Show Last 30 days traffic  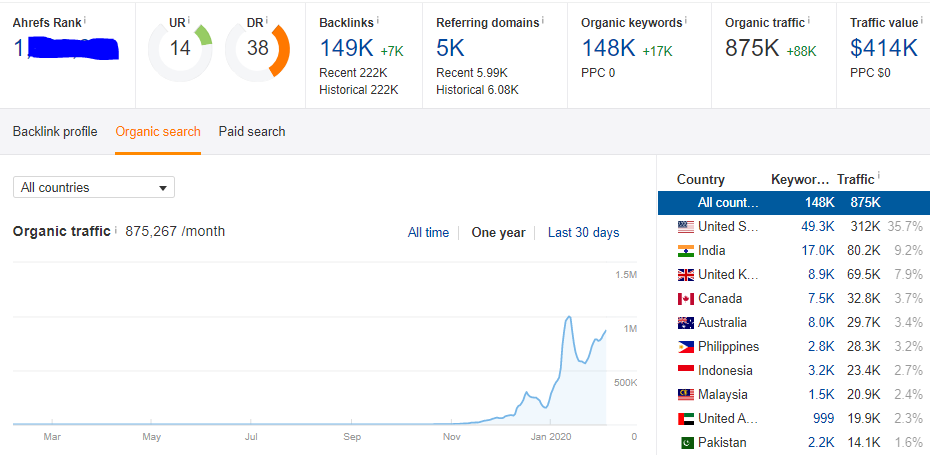[584, 233]
